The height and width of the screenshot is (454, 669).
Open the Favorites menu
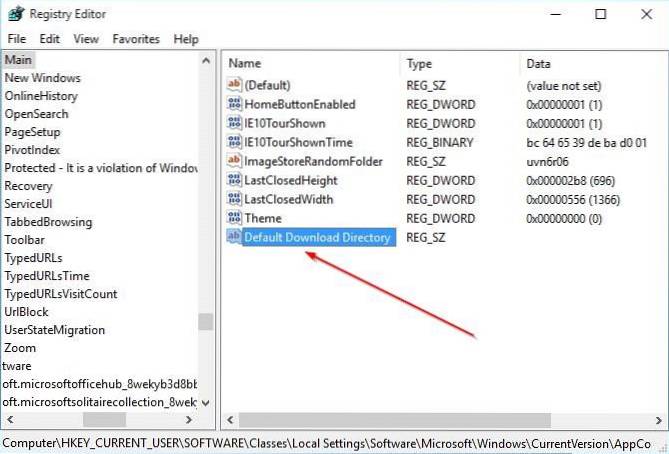pyautogui.click(x=136, y=39)
